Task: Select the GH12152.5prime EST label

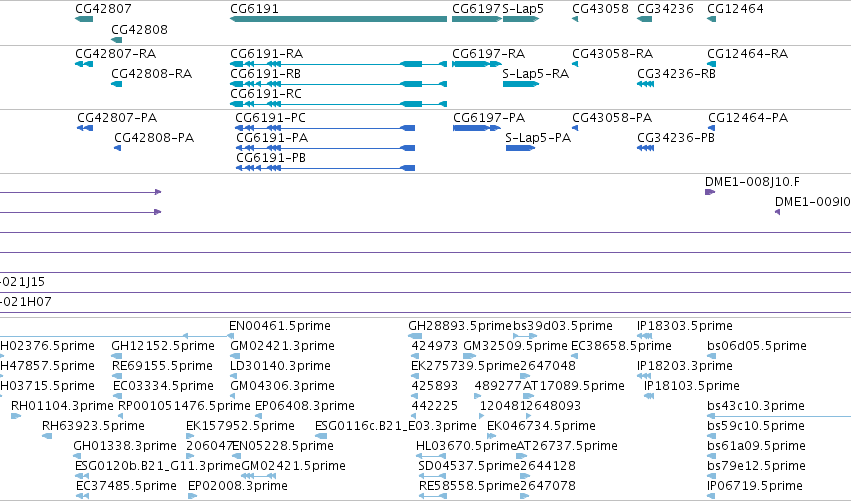Action: point(163,346)
